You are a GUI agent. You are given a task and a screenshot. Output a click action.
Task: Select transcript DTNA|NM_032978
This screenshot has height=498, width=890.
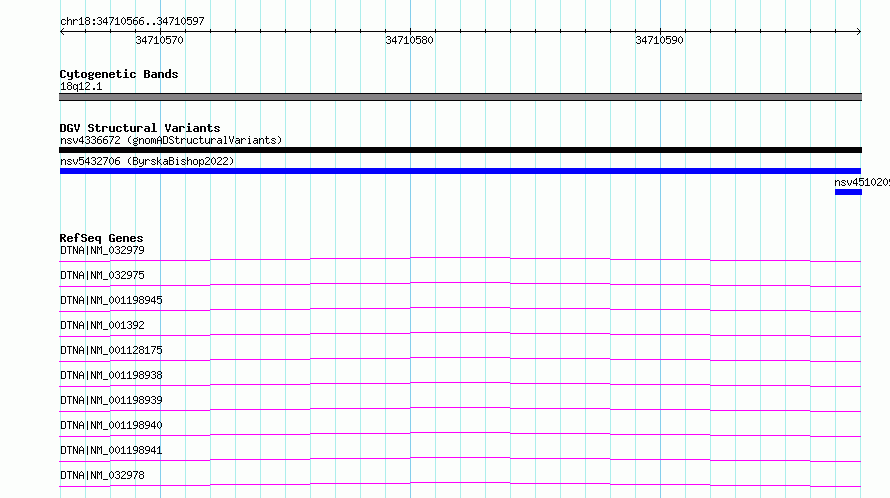tap(102, 475)
